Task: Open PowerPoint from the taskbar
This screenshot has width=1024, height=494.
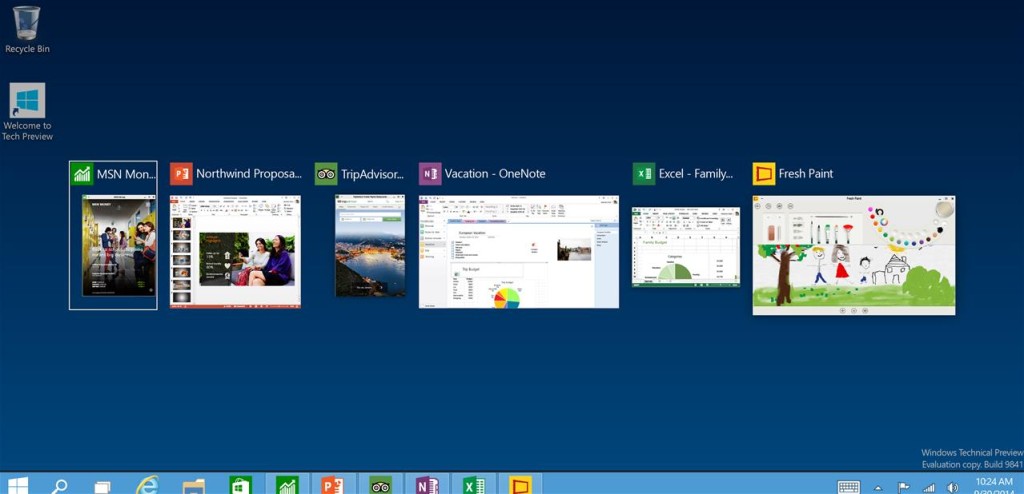Action: (332, 485)
